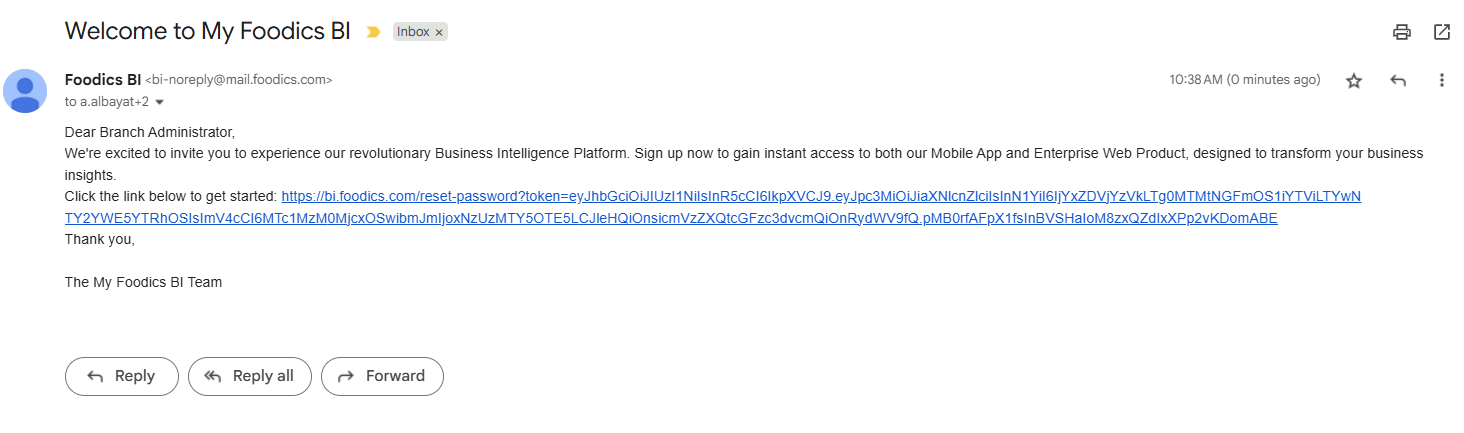Click the sender's profile avatar
The width and height of the screenshot is (1464, 433).
tap(25, 91)
